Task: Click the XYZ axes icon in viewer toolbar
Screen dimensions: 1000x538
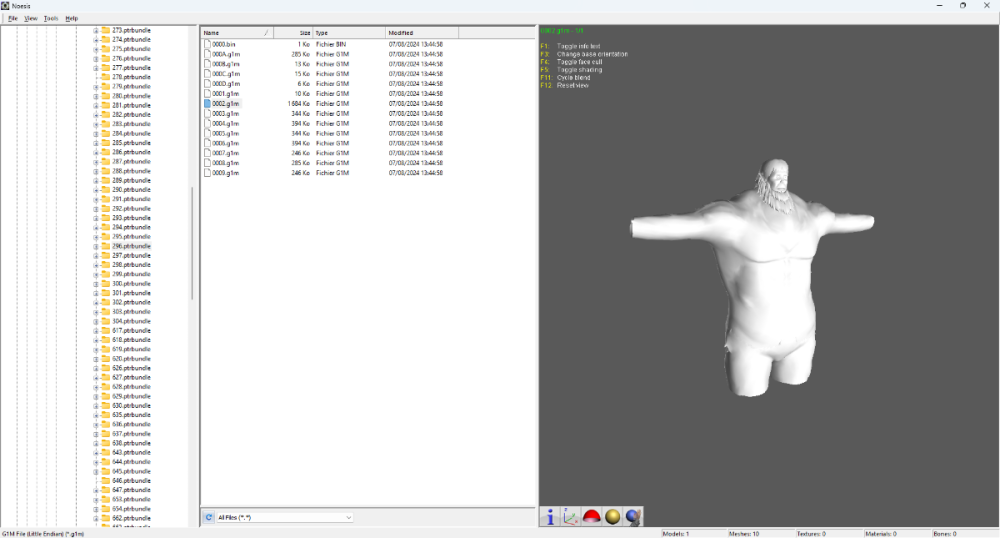Action: pyautogui.click(x=570, y=517)
